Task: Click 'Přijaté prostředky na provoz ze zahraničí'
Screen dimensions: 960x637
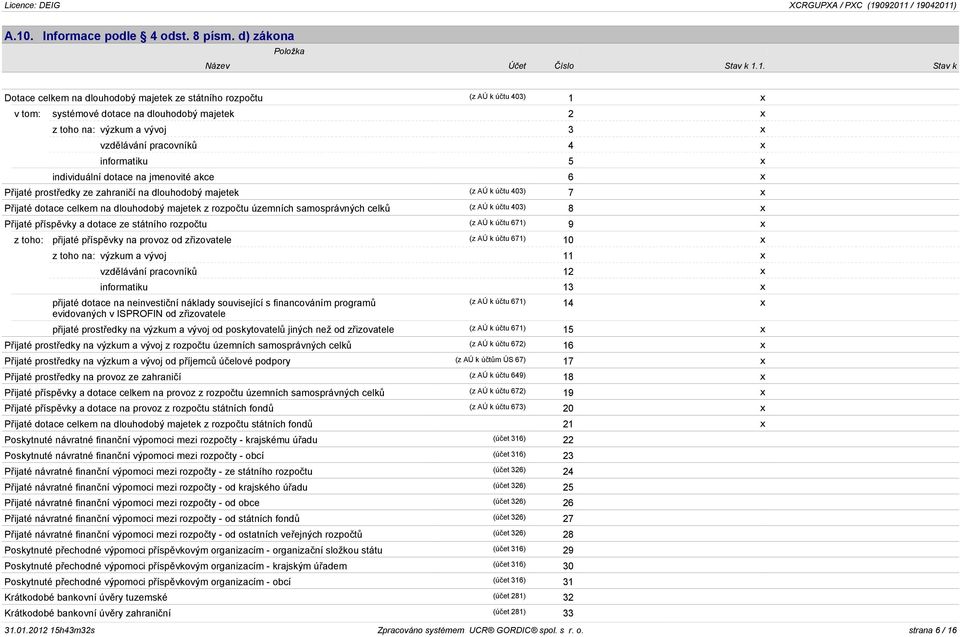Action: coord(92,377)
